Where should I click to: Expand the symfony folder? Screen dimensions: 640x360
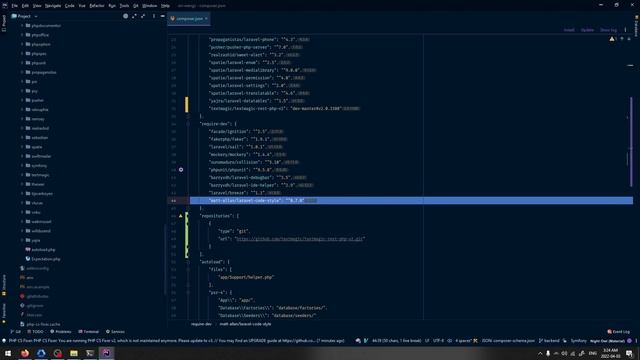tap(22, 165)
